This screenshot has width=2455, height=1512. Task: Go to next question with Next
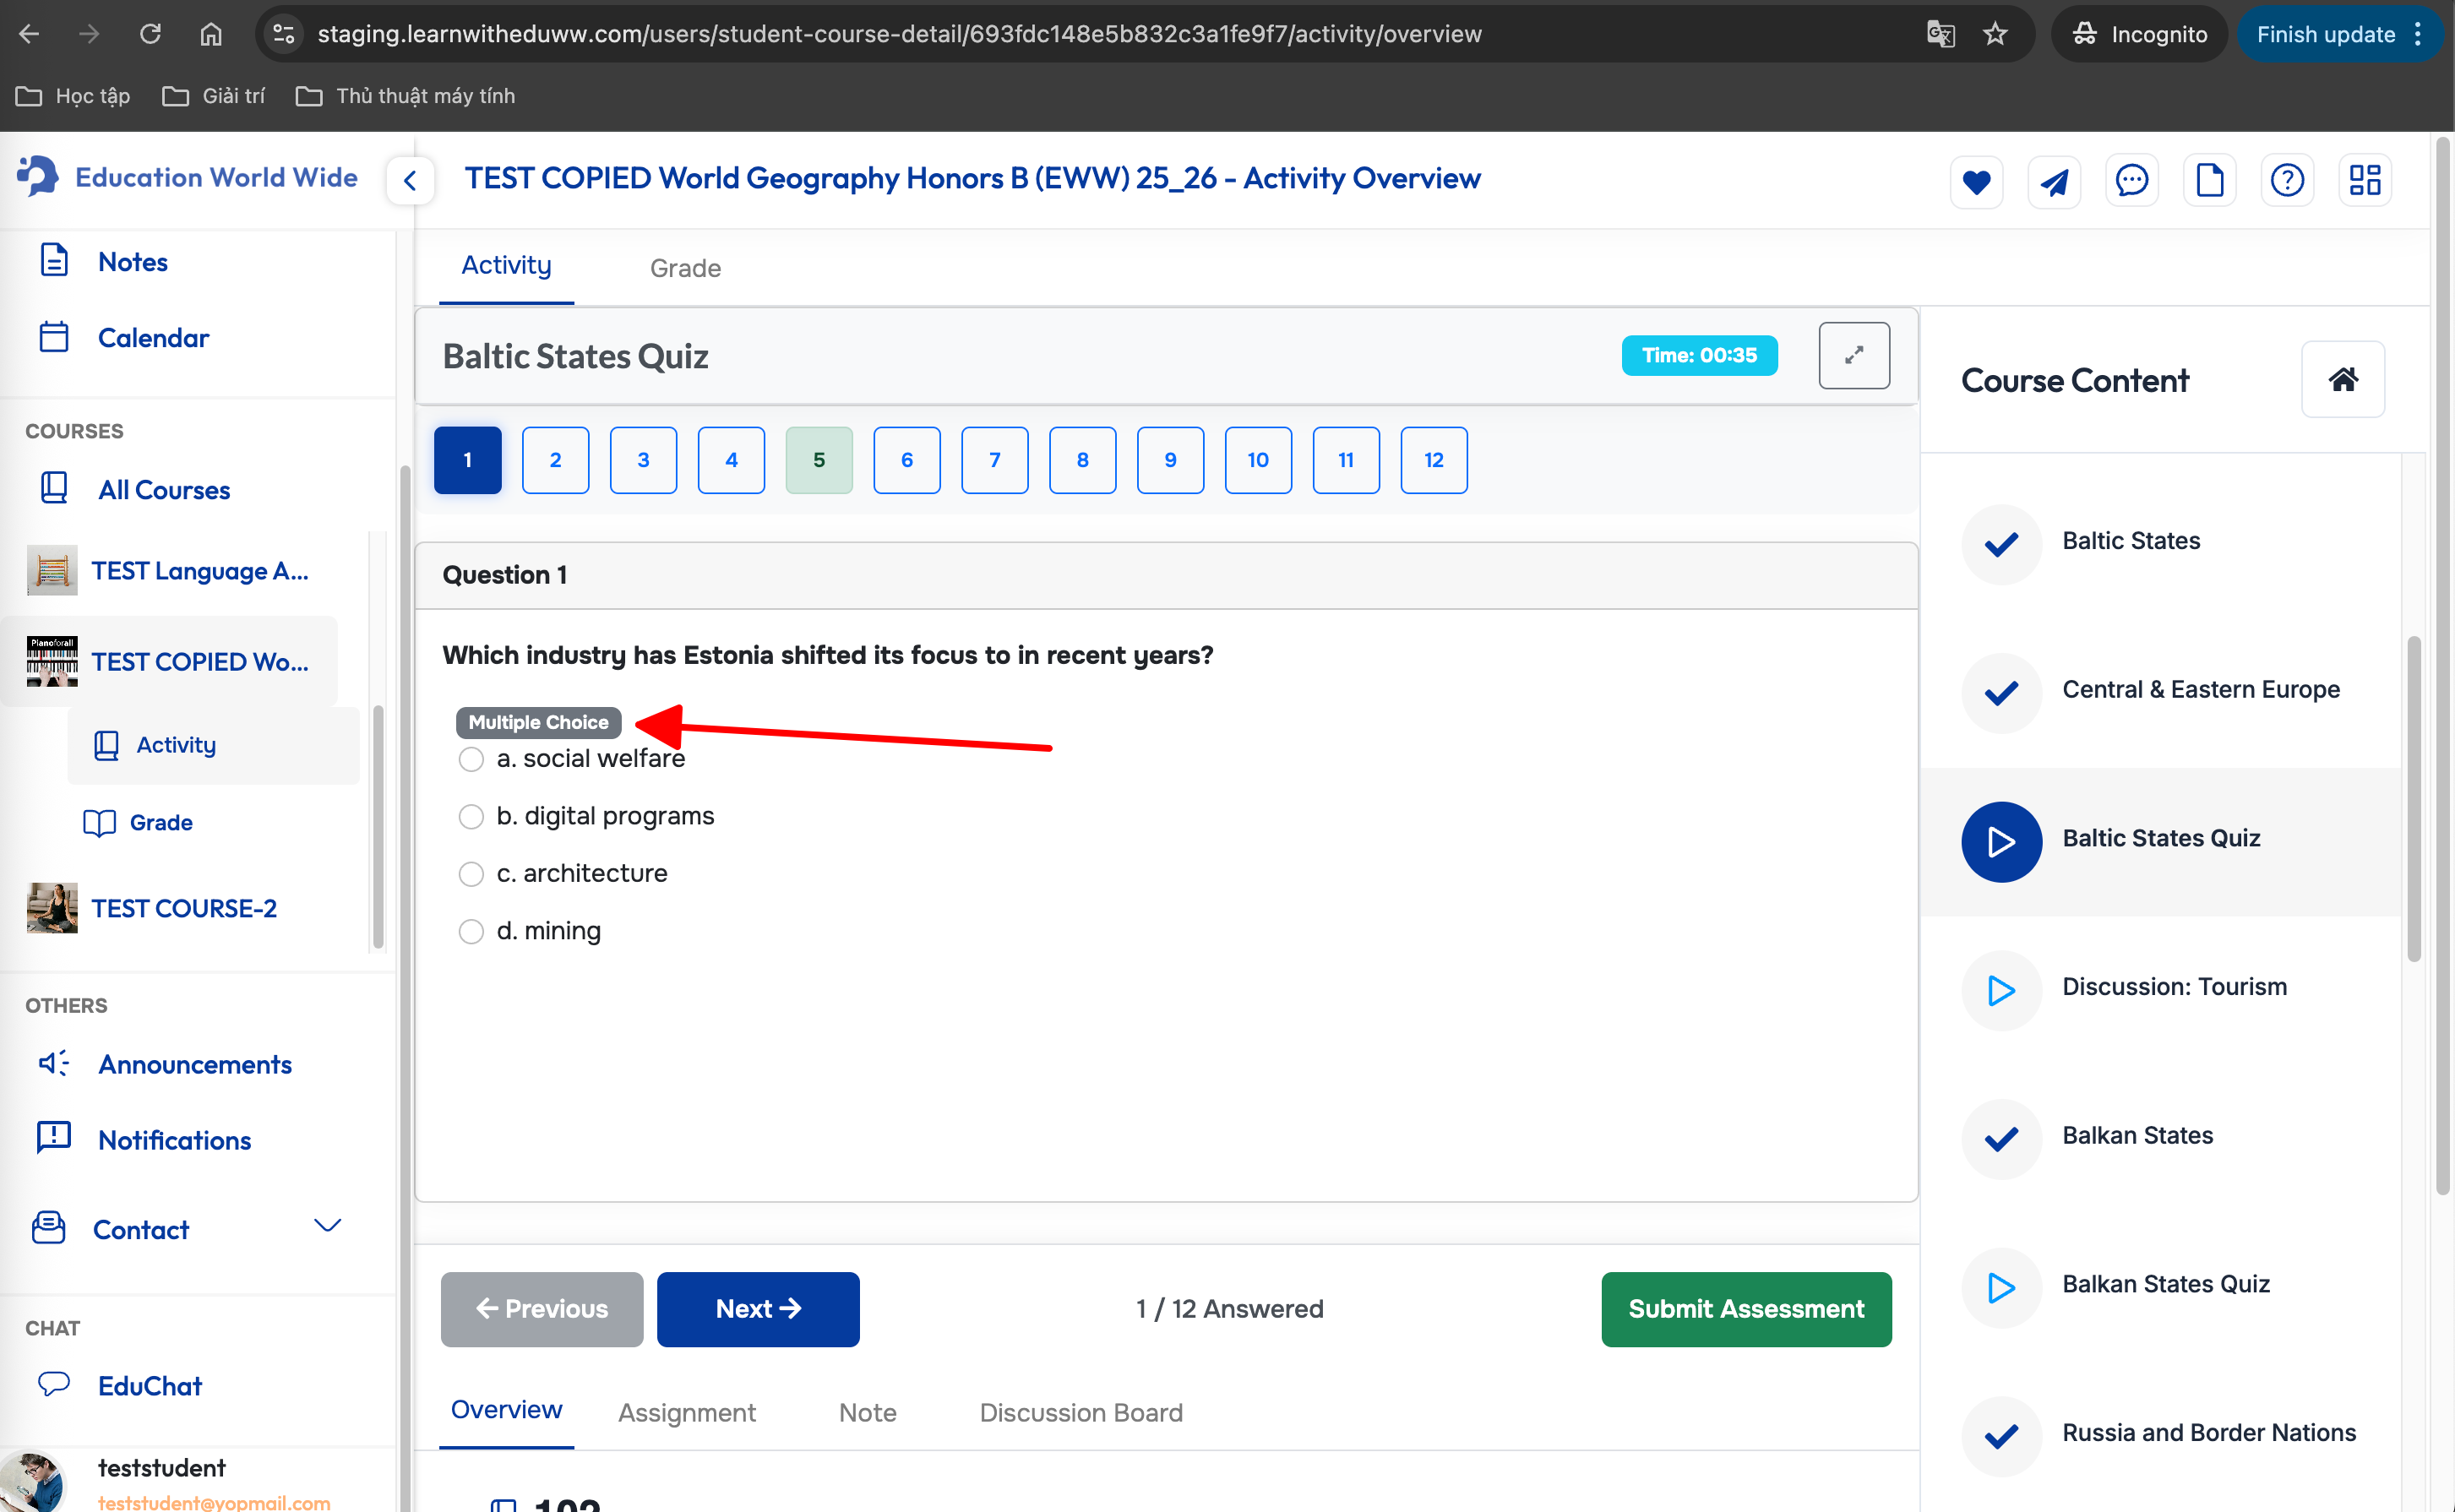[757, 1309]
